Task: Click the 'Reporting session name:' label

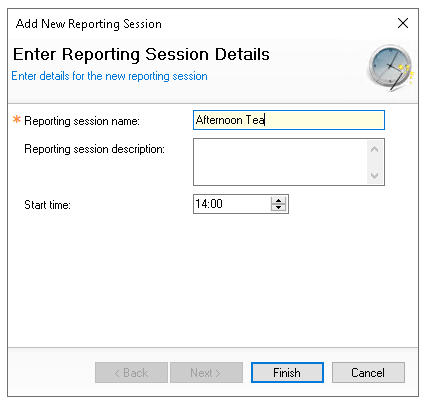Action: coord(82,121)
